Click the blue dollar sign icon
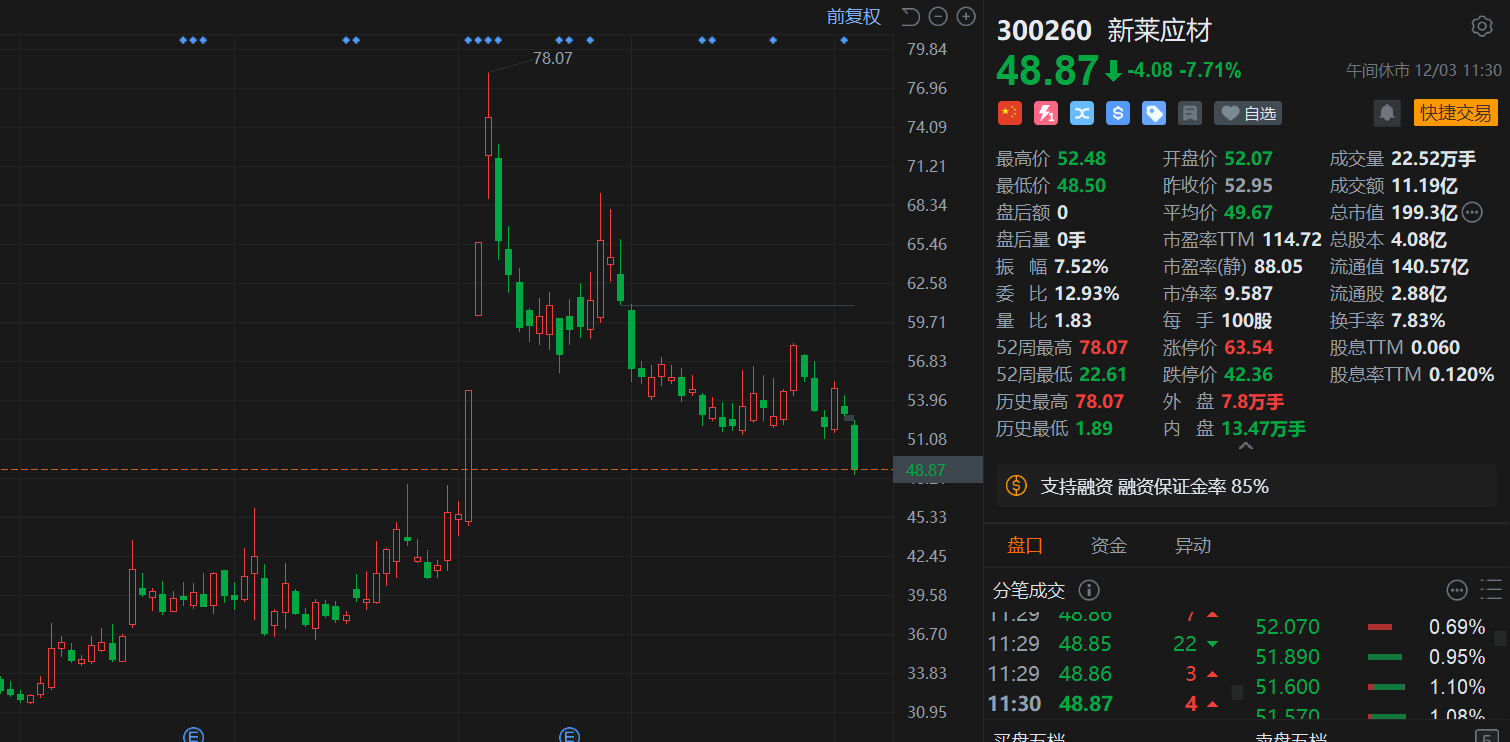The height and width of the screenshot is (742, 1510). pos(1118,113)
